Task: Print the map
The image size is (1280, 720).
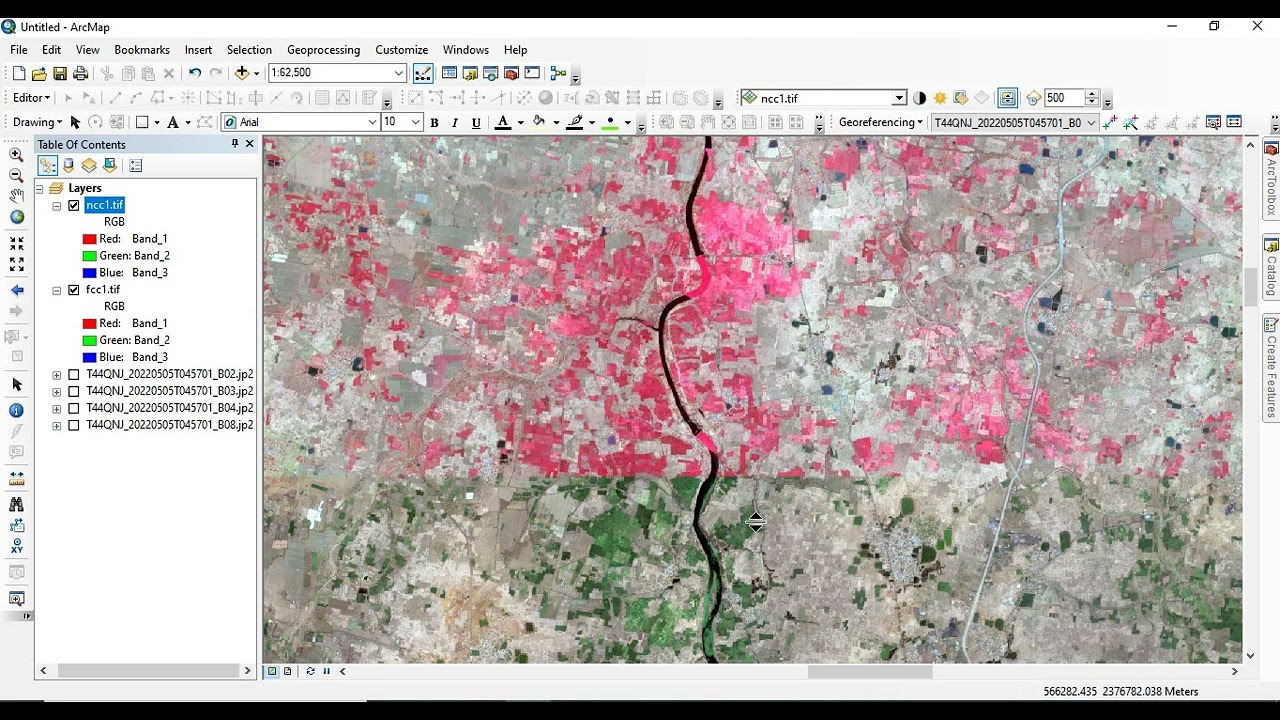Action: [81, 73]
